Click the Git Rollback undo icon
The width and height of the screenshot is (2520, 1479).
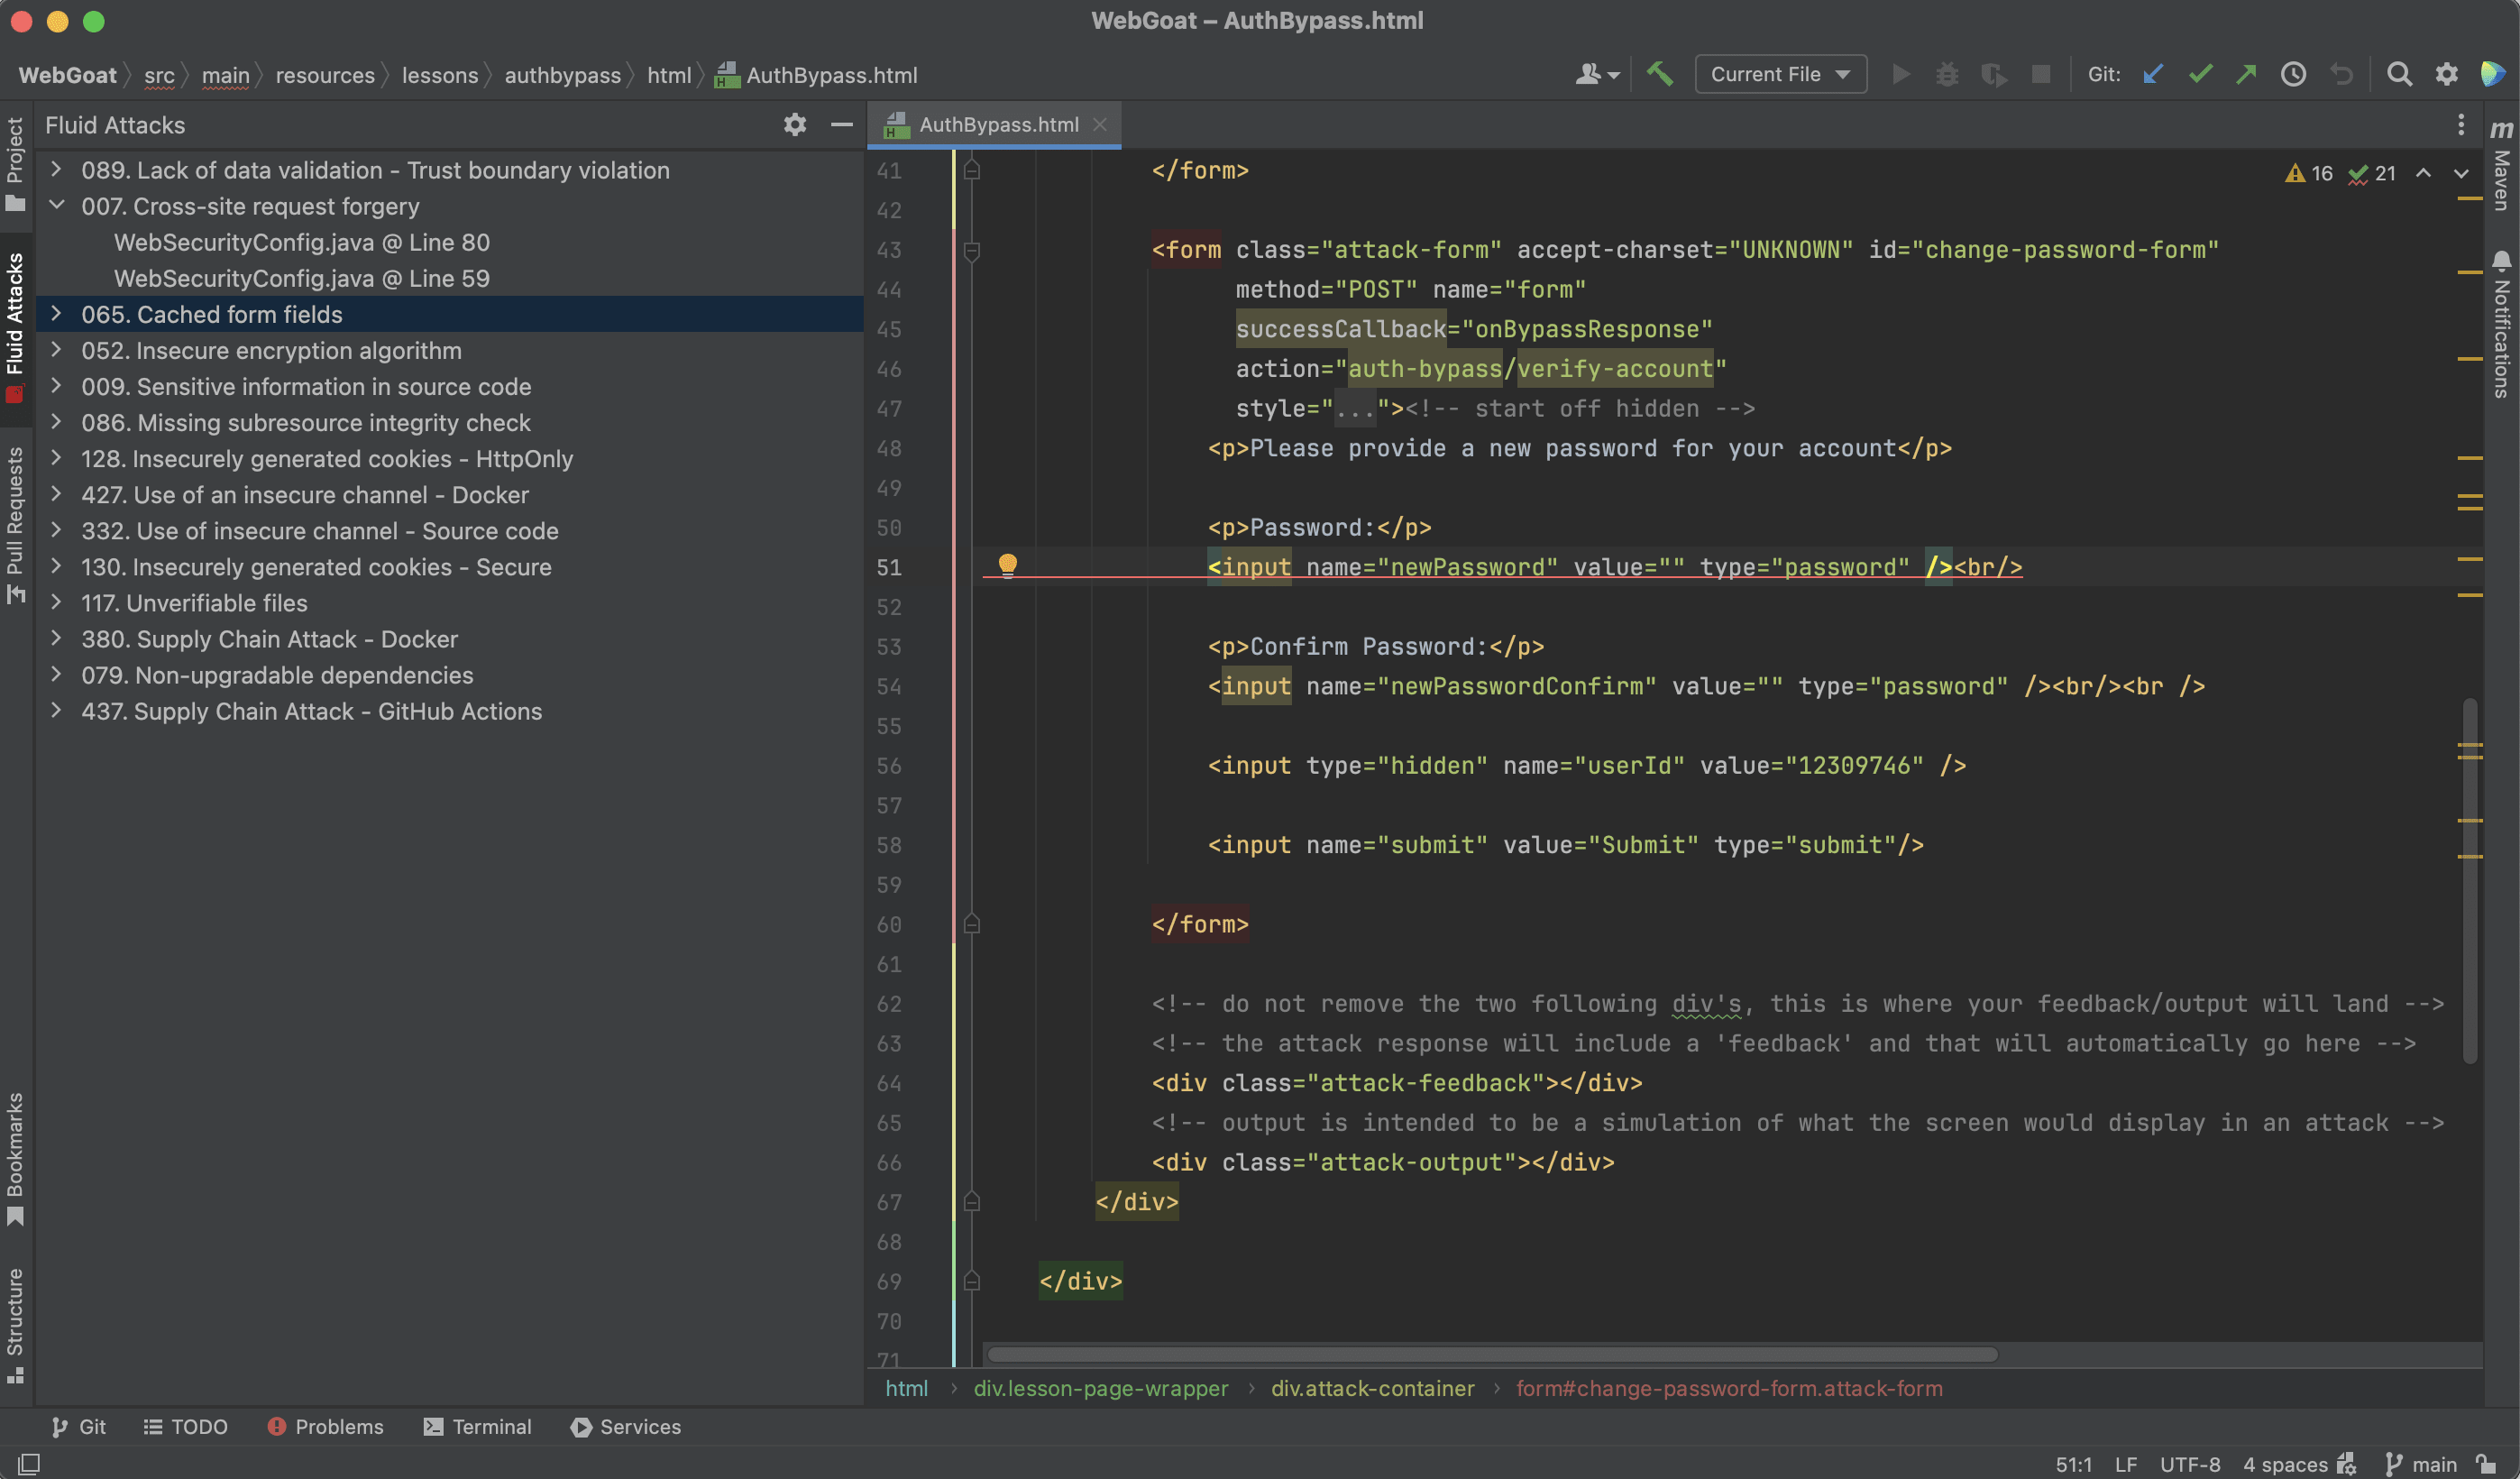pos(2341,74)
